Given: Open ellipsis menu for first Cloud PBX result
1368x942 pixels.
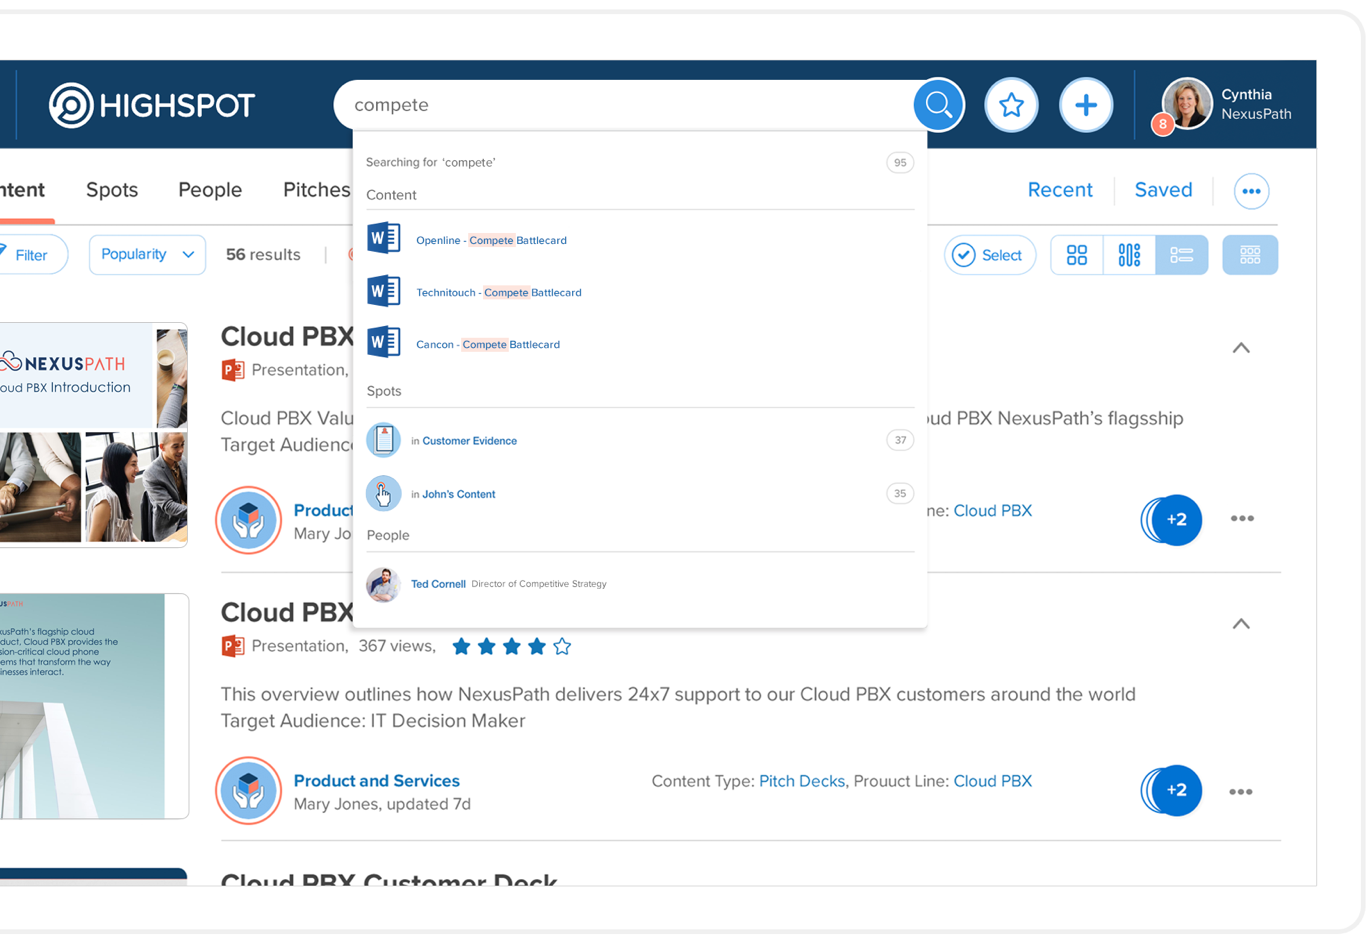Looking at the screenshot, I should coord(1242,519).
